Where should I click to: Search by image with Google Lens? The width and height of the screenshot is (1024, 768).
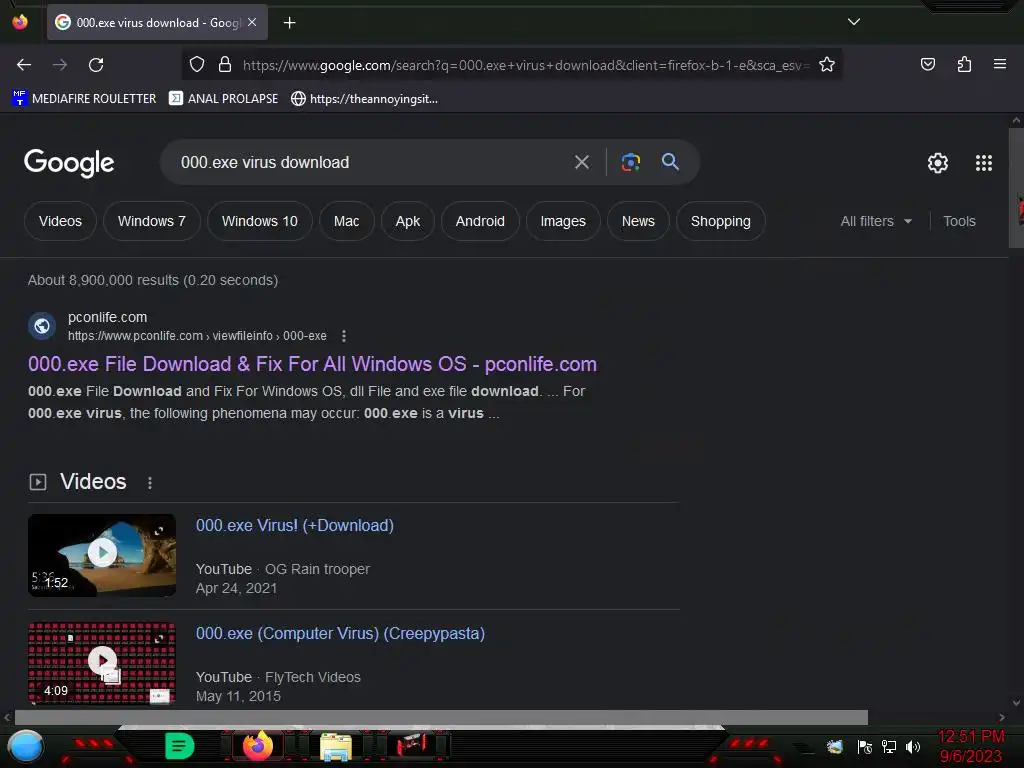tap(630, 162)
